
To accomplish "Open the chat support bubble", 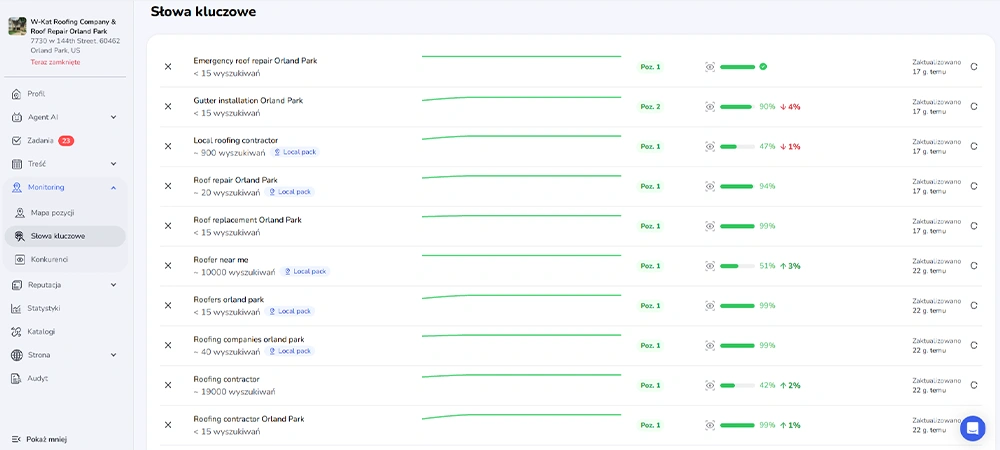I will pyautogui.click(x=972, y=428).
